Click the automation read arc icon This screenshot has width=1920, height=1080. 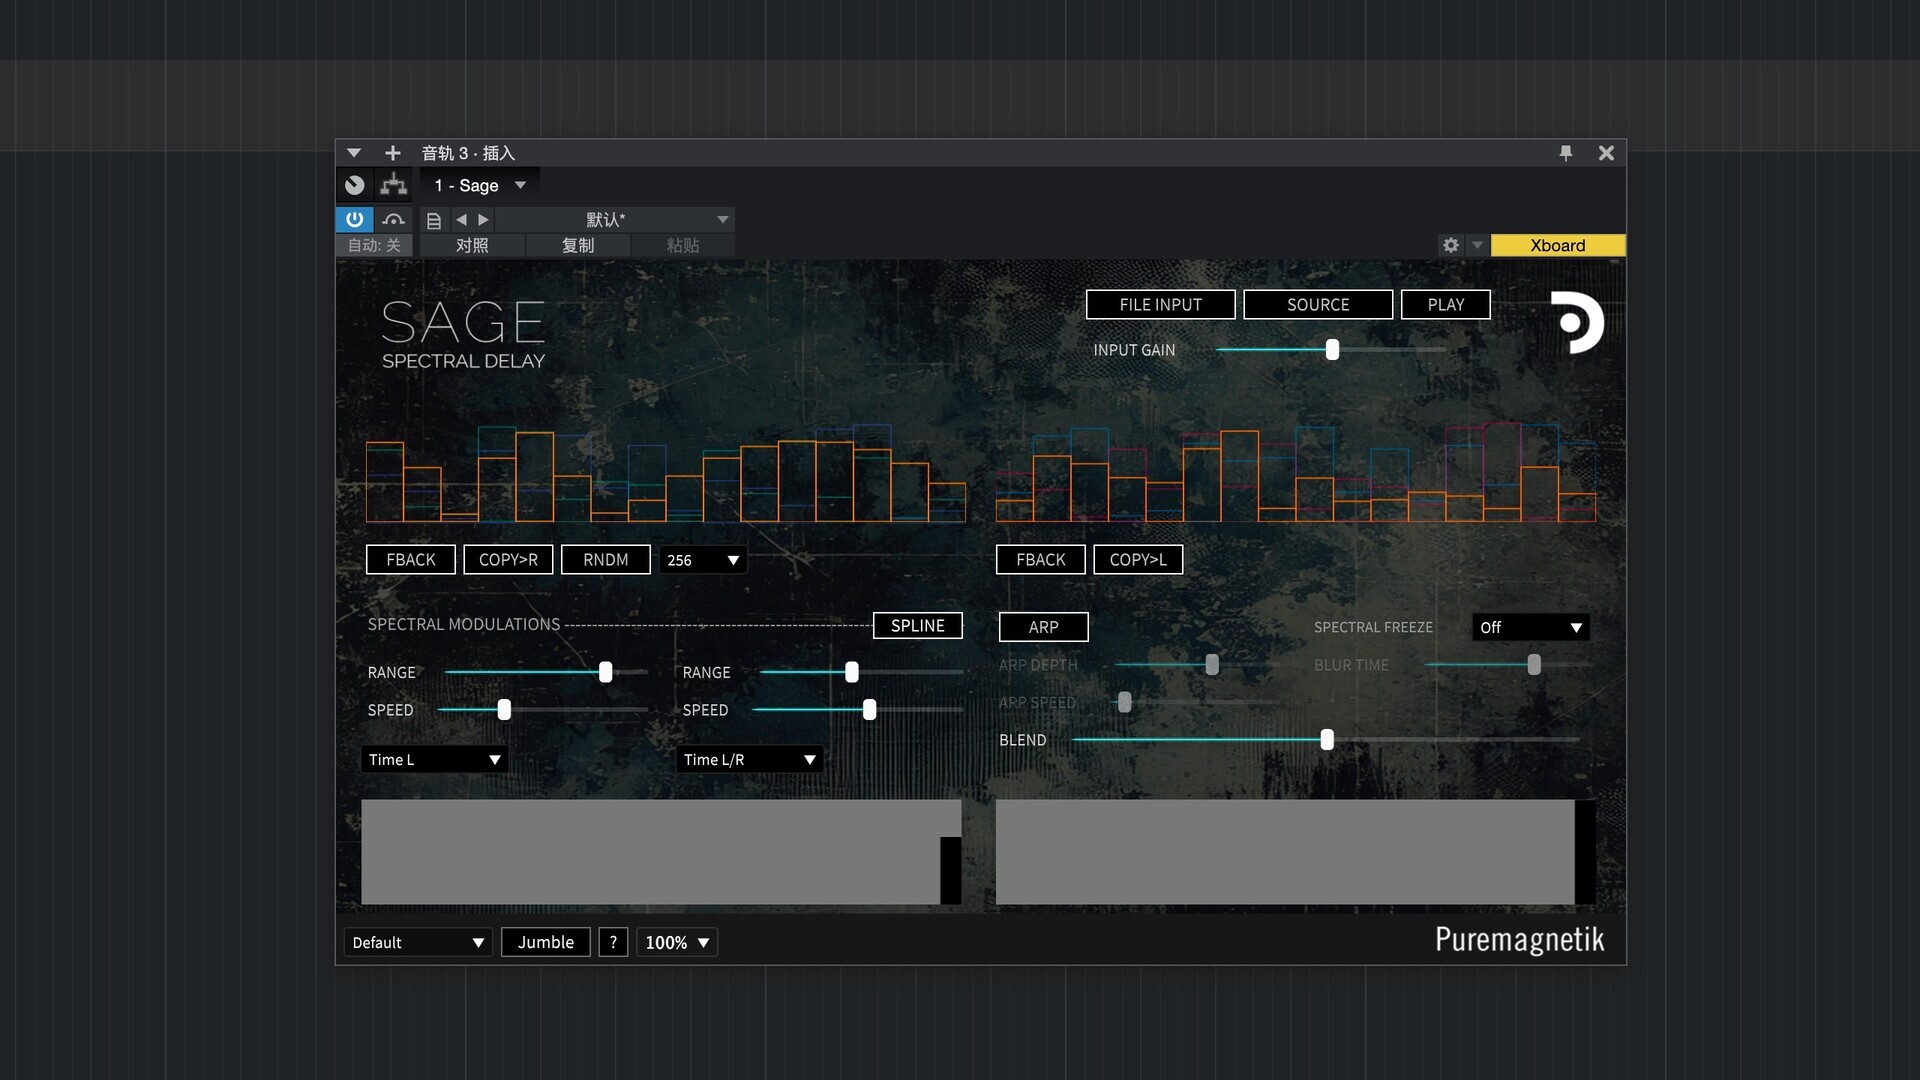[x=394, y=219]
